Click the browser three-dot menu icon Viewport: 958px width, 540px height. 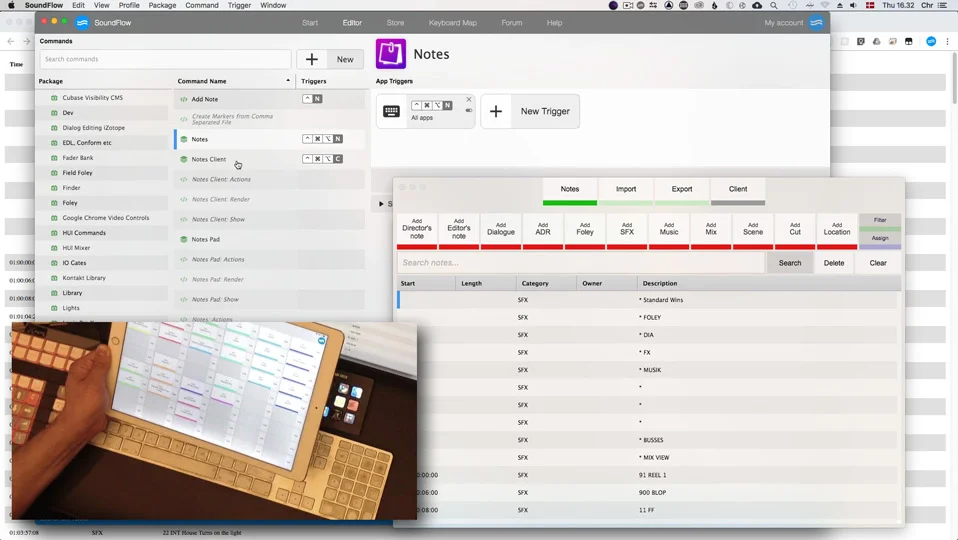tap(948, 42)
